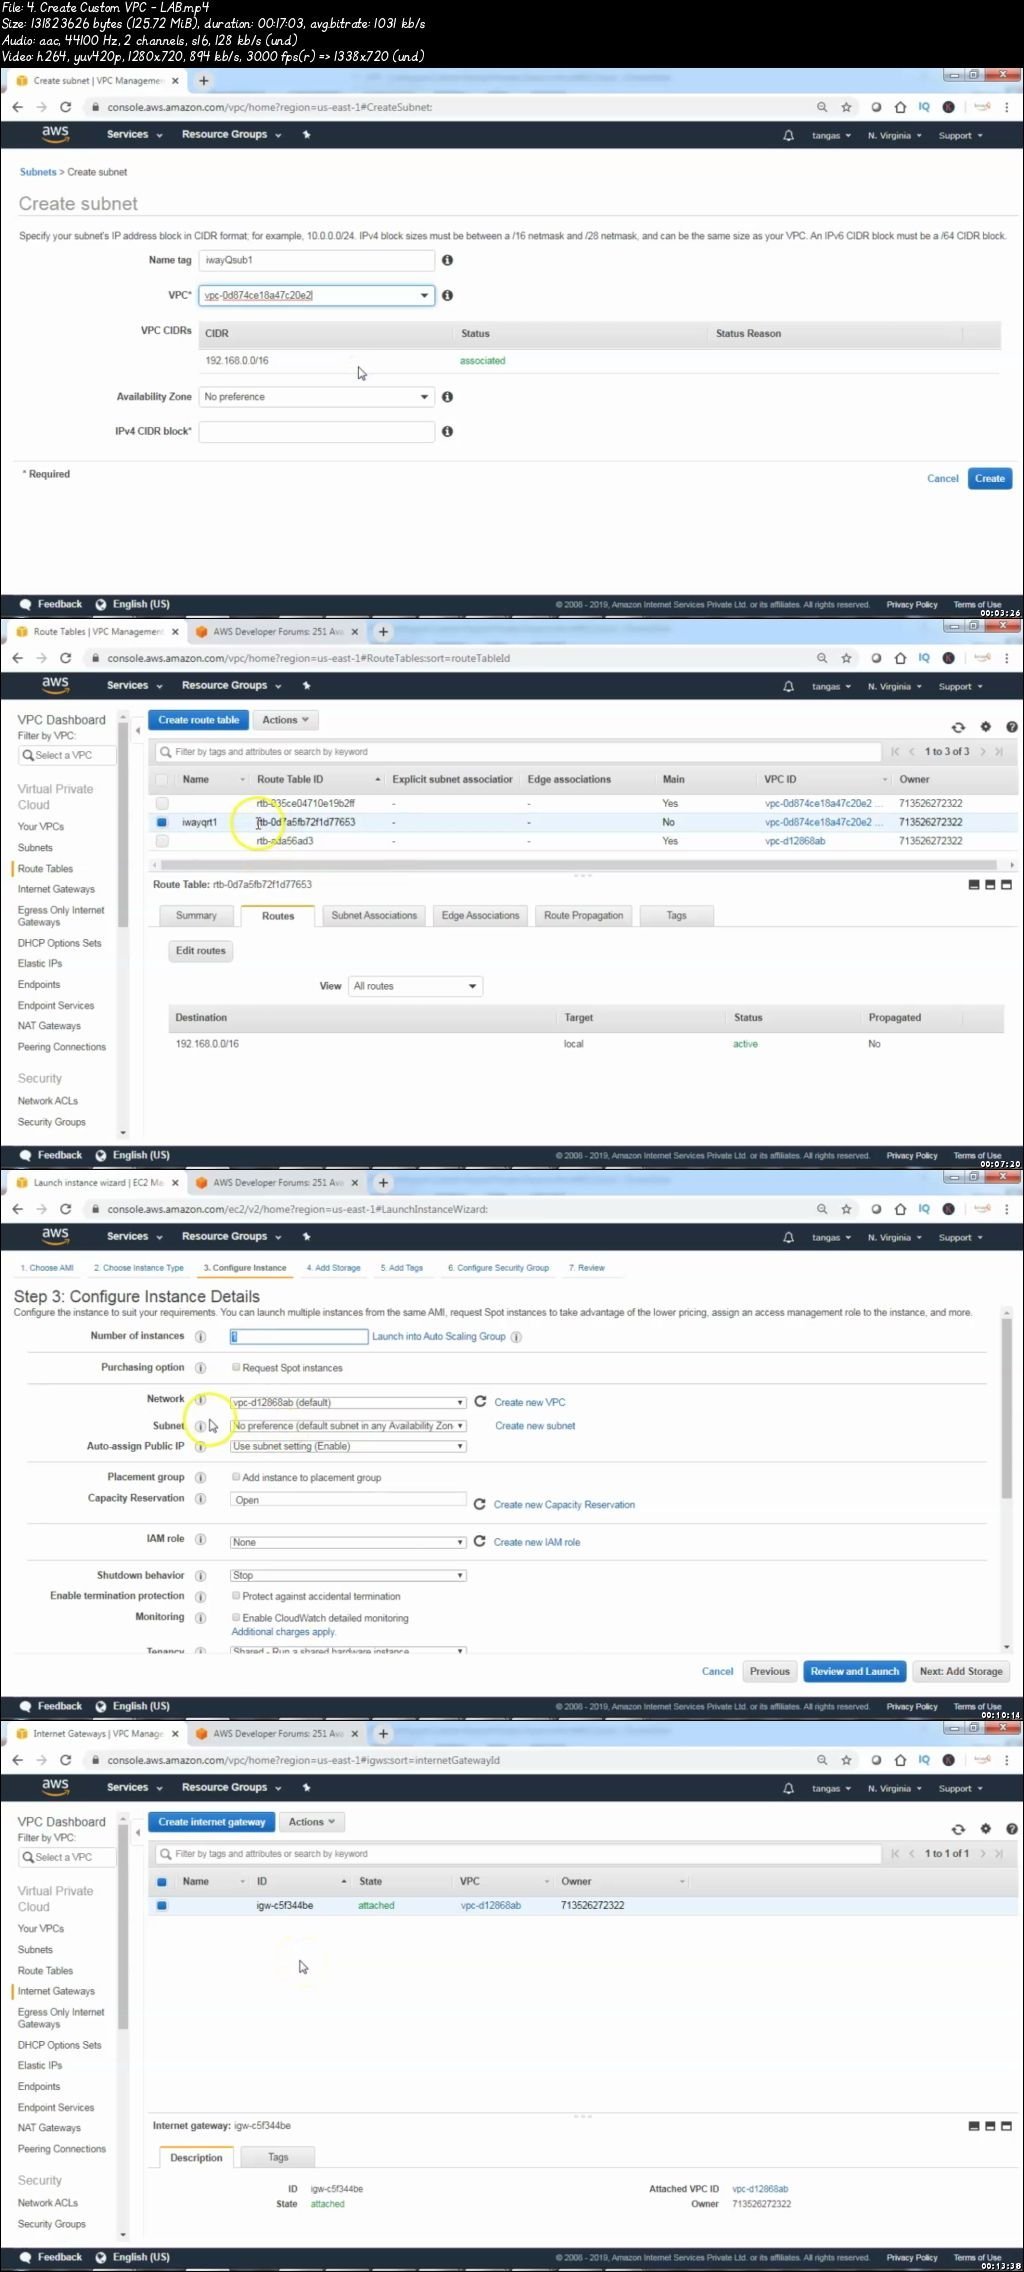Reload the Create subnet browser page

pyautogui.click(x=66, y=107)
